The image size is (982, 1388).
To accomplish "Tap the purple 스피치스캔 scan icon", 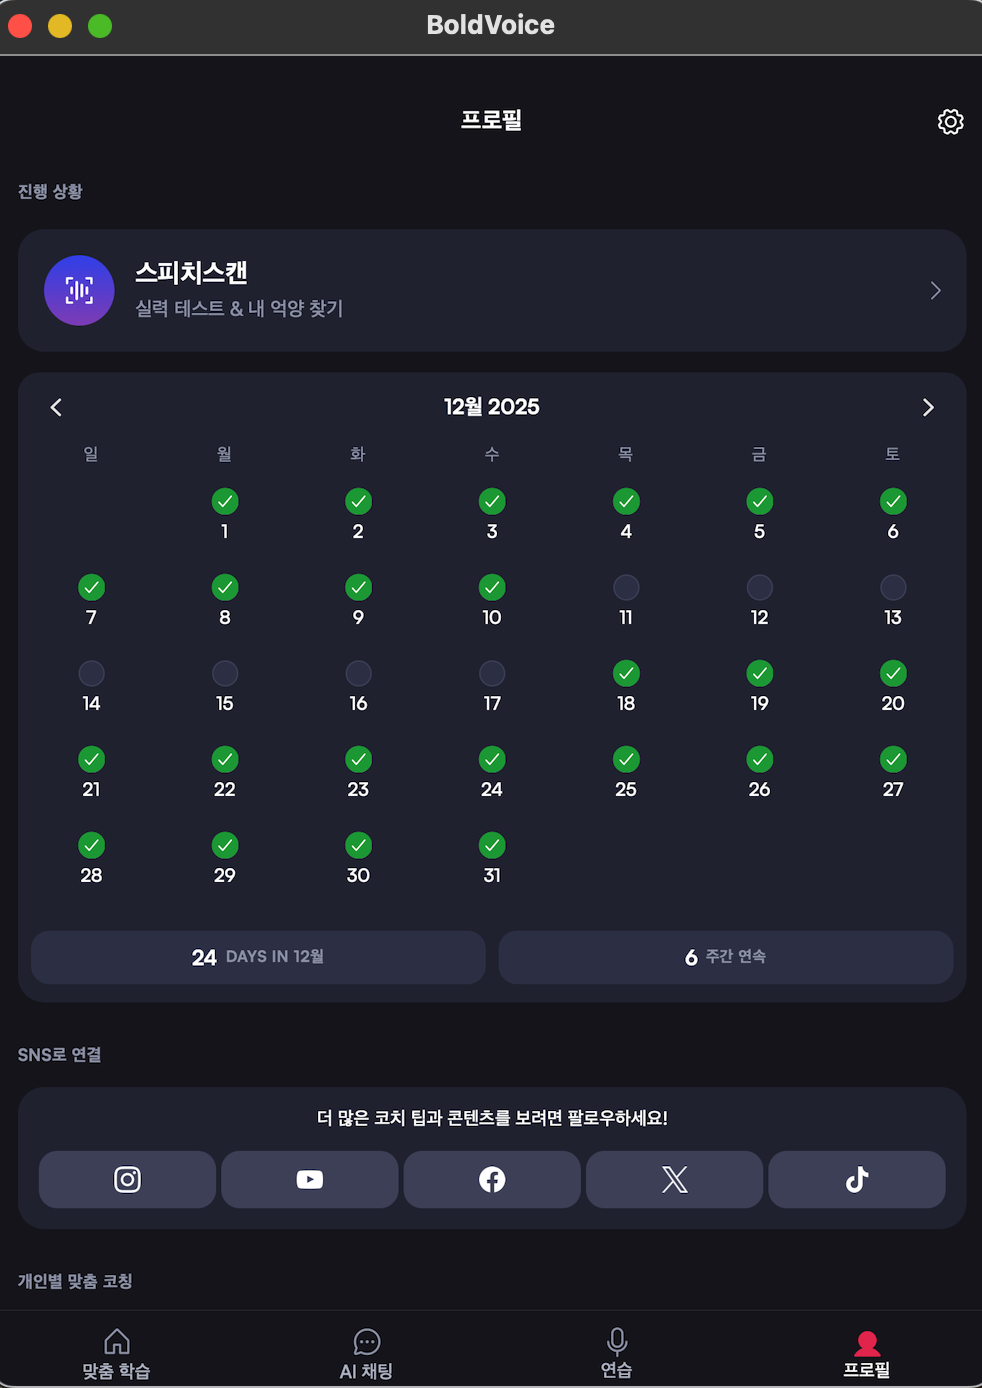I will click(79, 290).
